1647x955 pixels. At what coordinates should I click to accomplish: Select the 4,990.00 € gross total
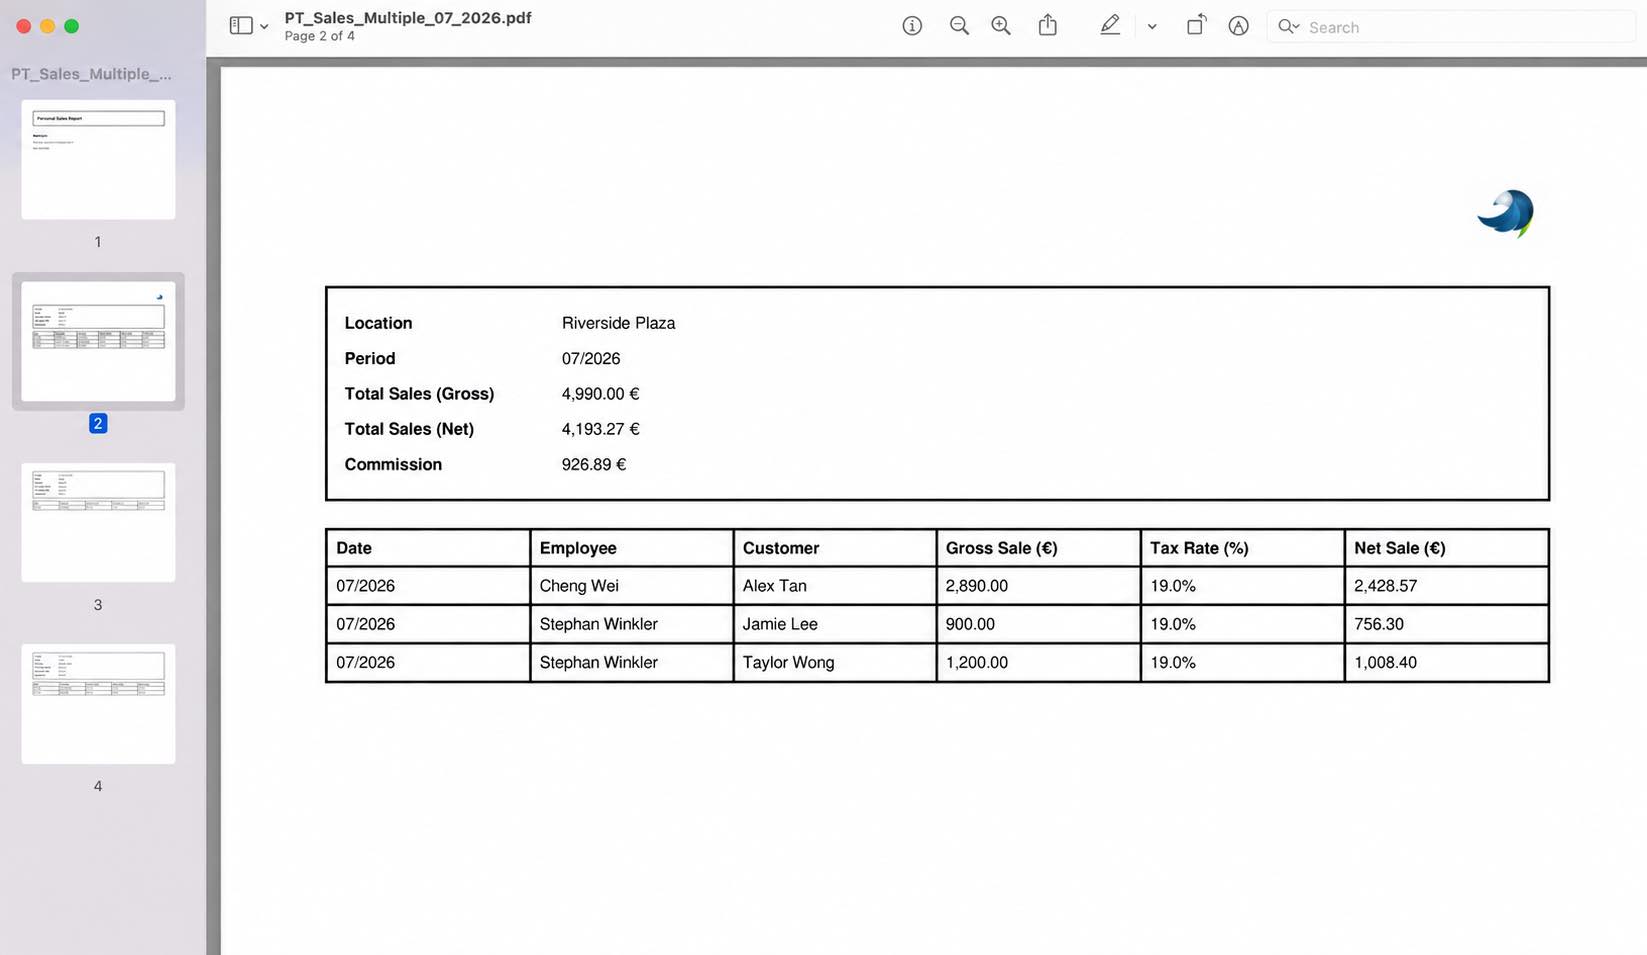(600, 394)
